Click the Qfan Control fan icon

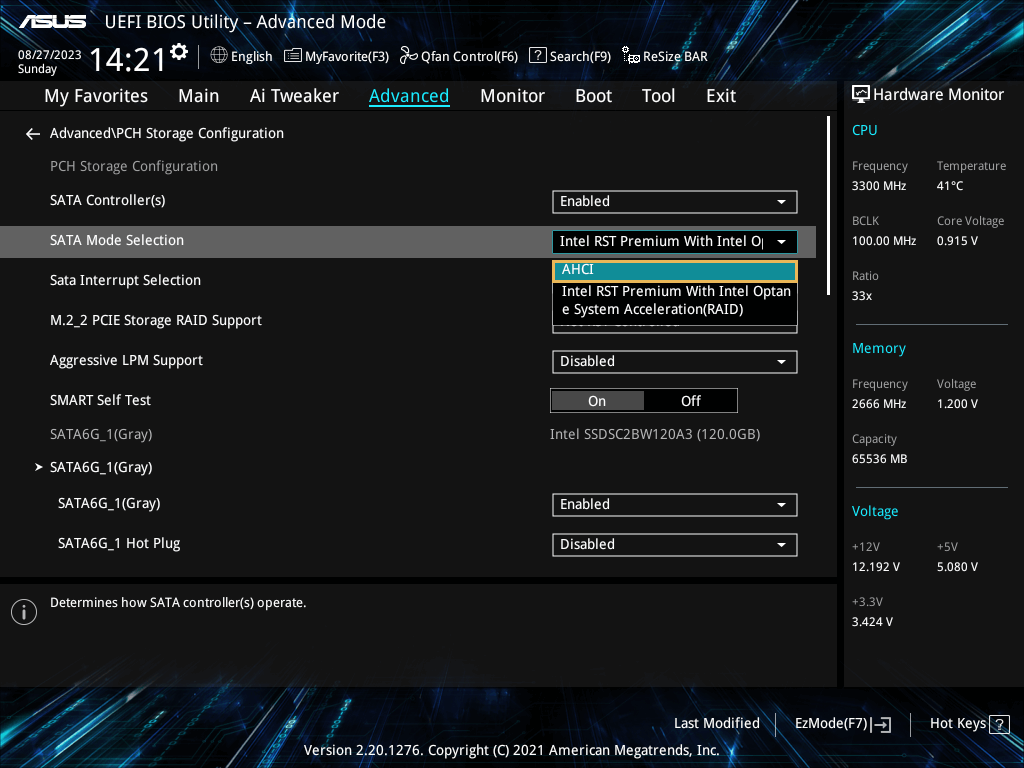[409, 56]
